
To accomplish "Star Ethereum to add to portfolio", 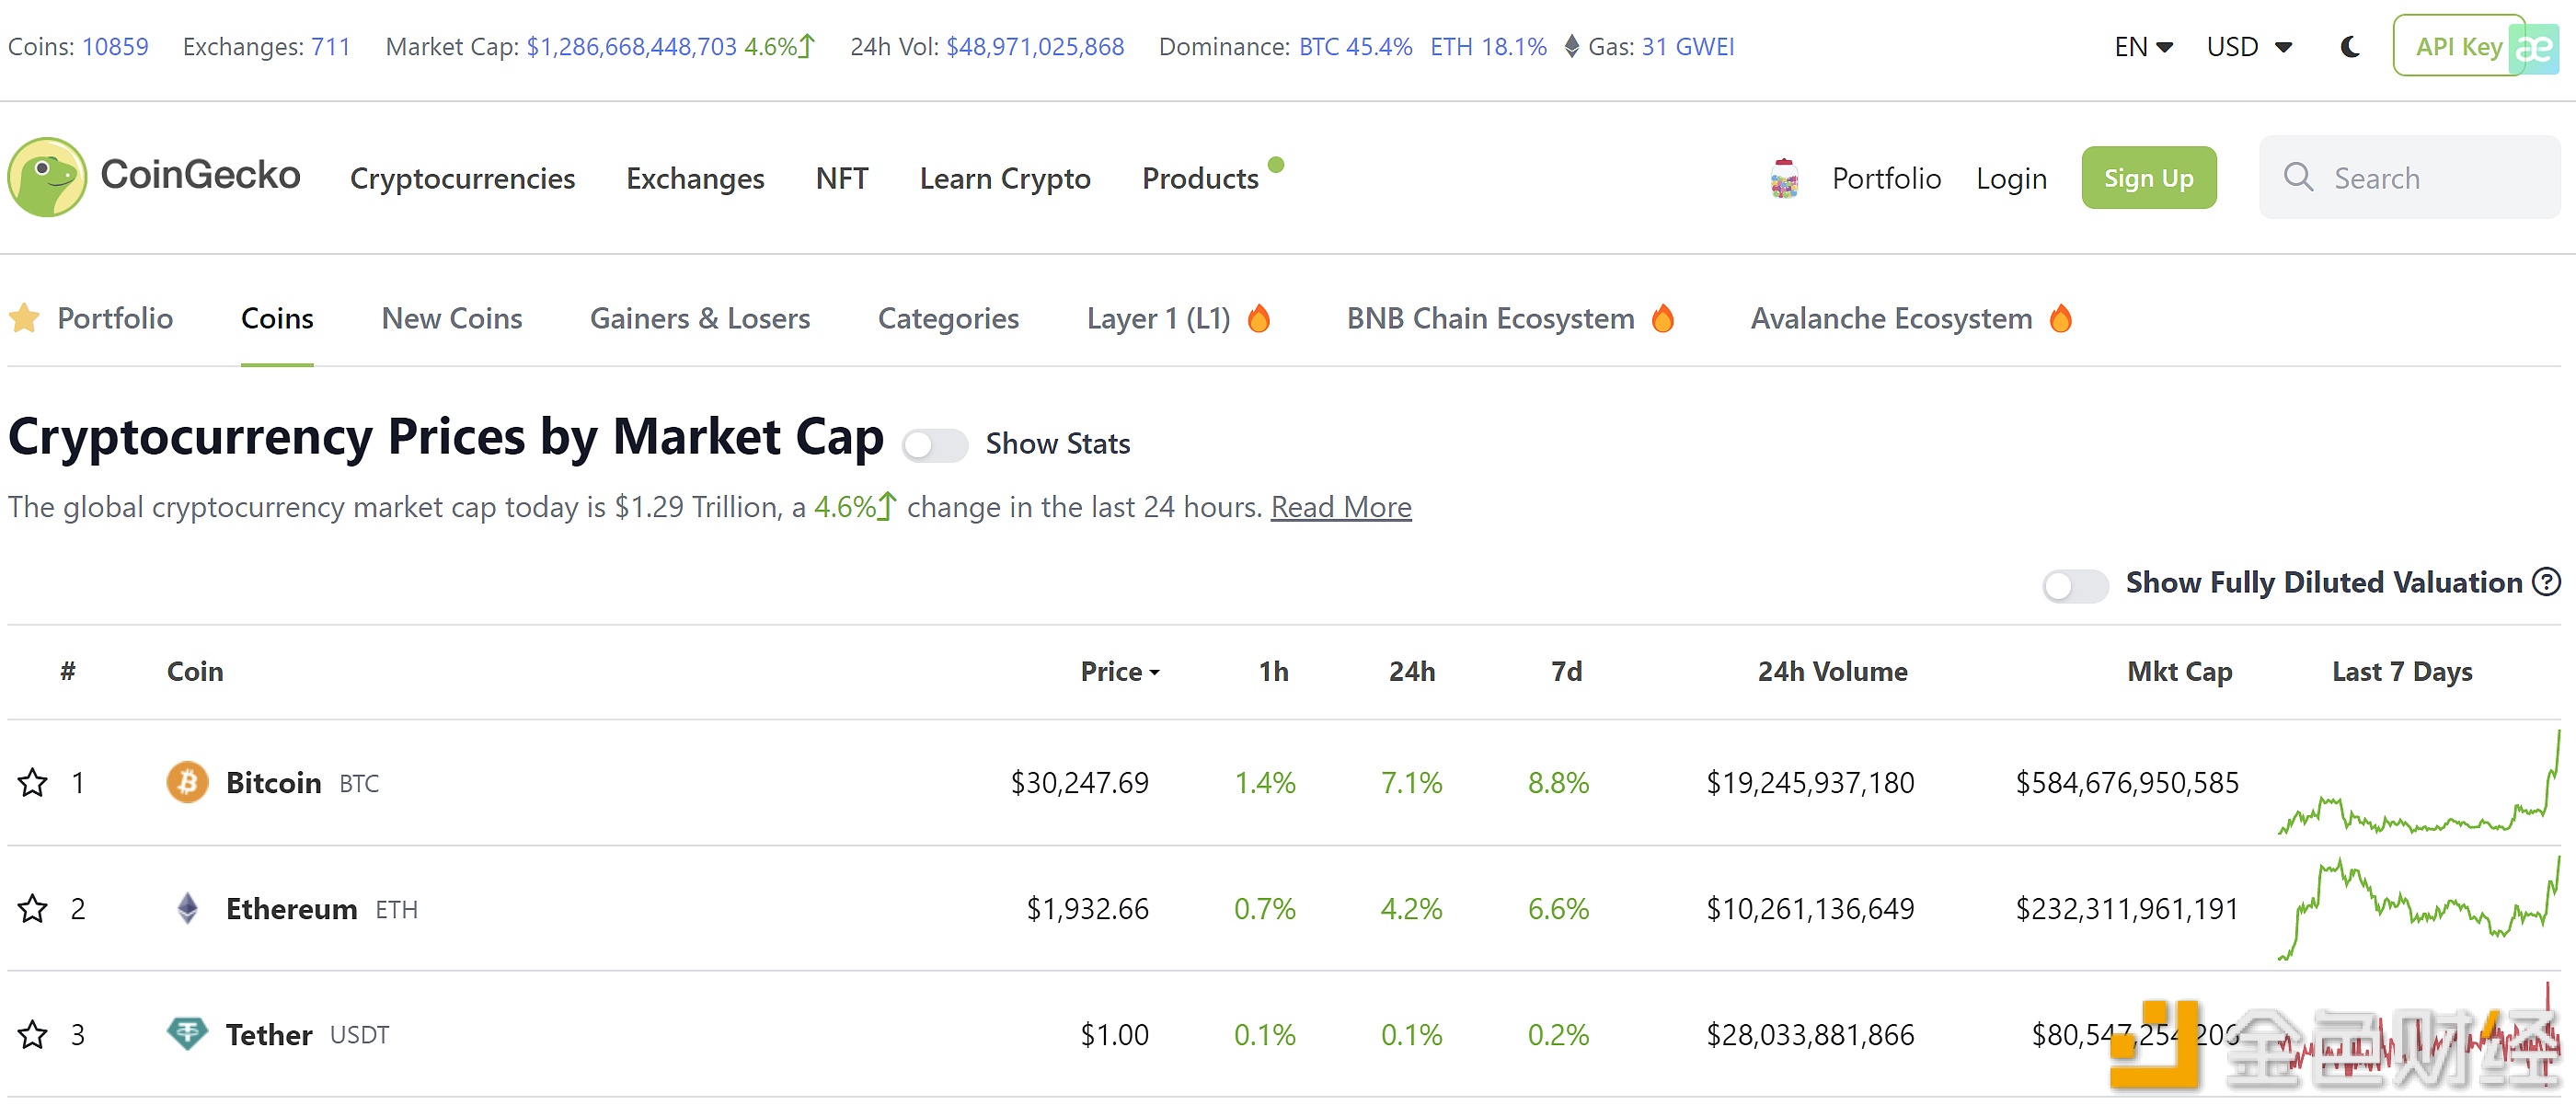I will (33, 908).
